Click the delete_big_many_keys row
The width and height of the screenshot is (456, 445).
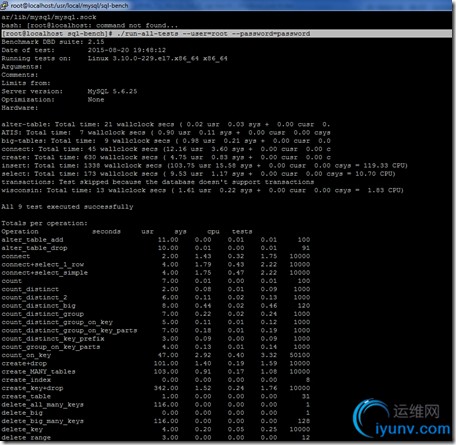[x=156, y=421]
